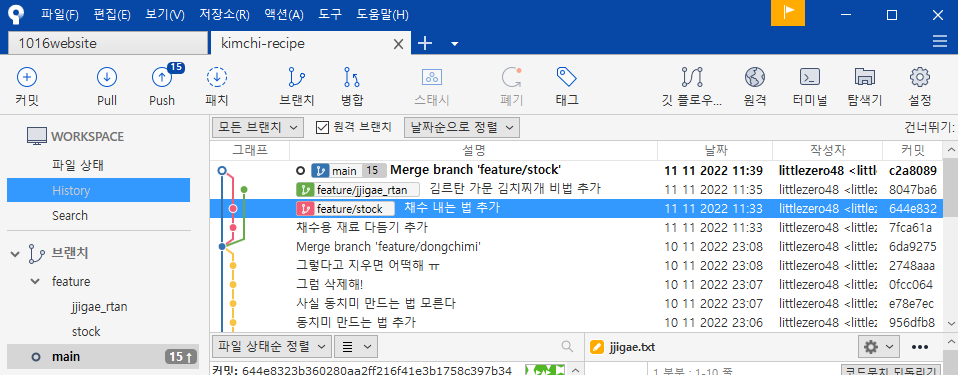Click the search magnifier in file panel

pos(568,347)
